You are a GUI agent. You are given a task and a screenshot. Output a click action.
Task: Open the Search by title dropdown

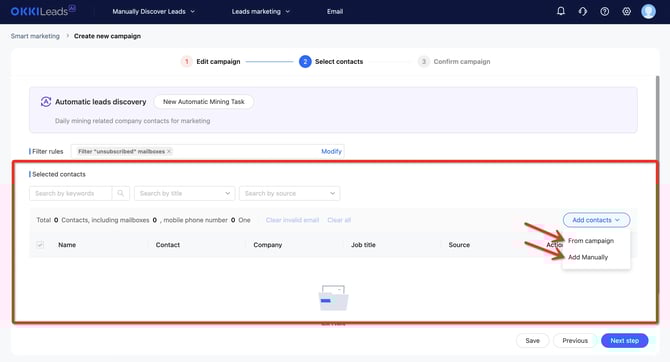[185, 193]
